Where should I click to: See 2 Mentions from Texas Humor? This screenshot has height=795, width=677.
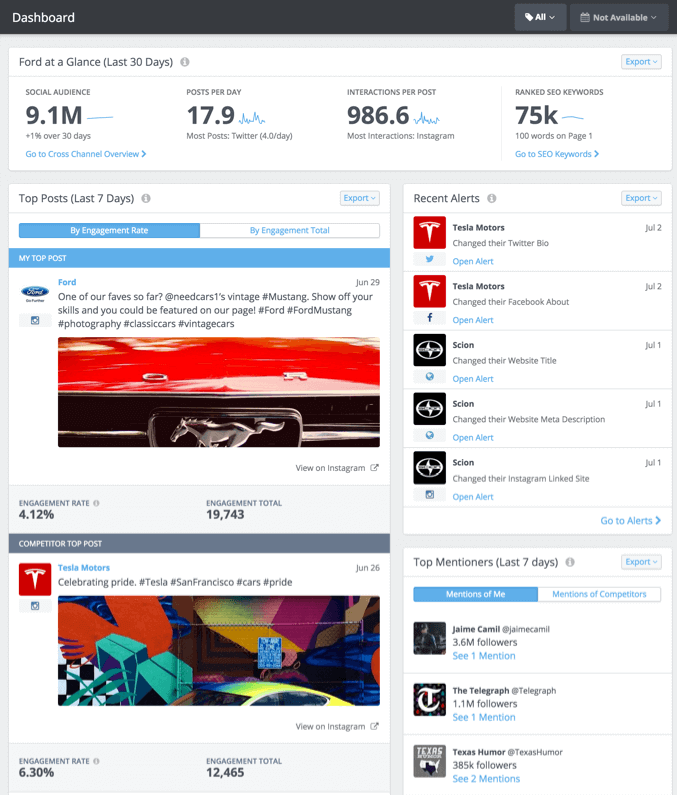click(x=486, y=778)
